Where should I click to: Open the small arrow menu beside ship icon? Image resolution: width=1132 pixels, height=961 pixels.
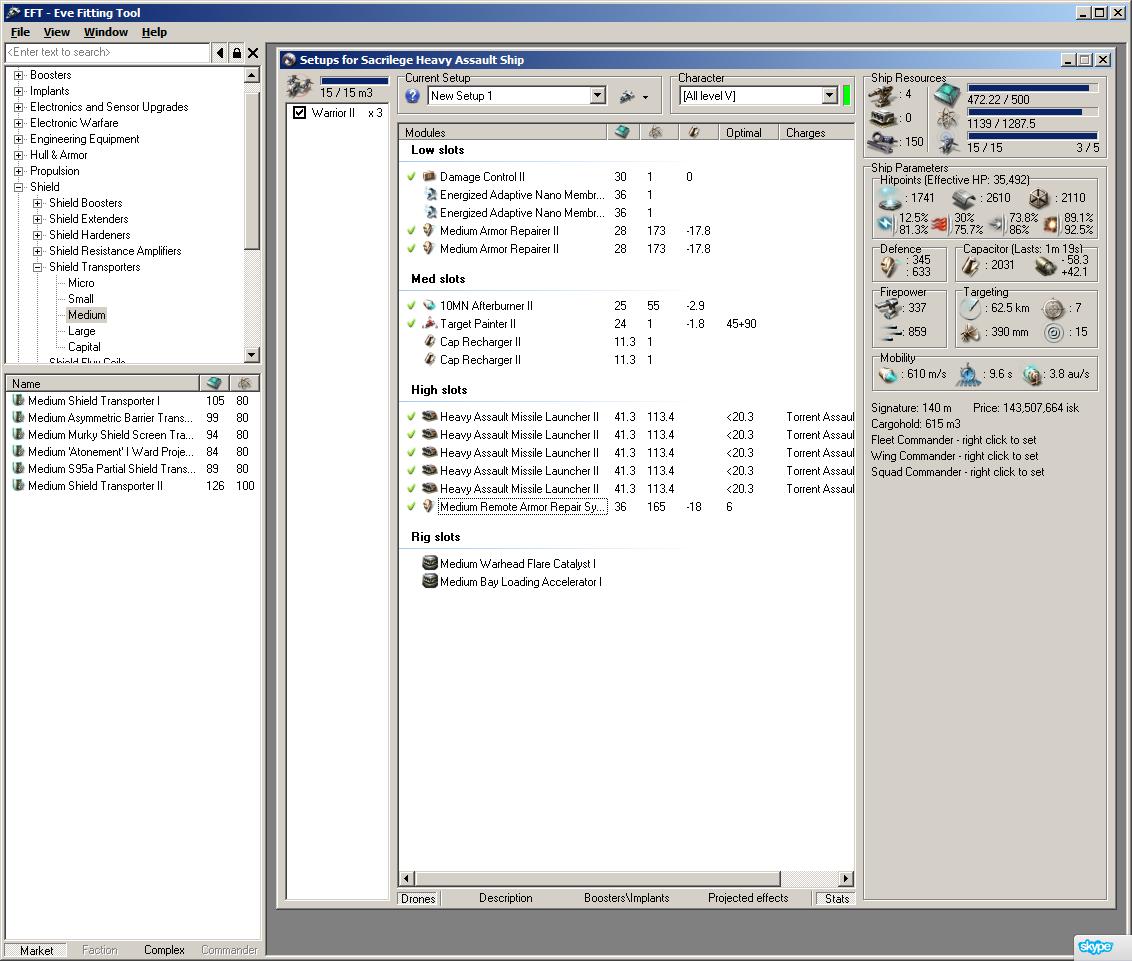tap(645, 97)
